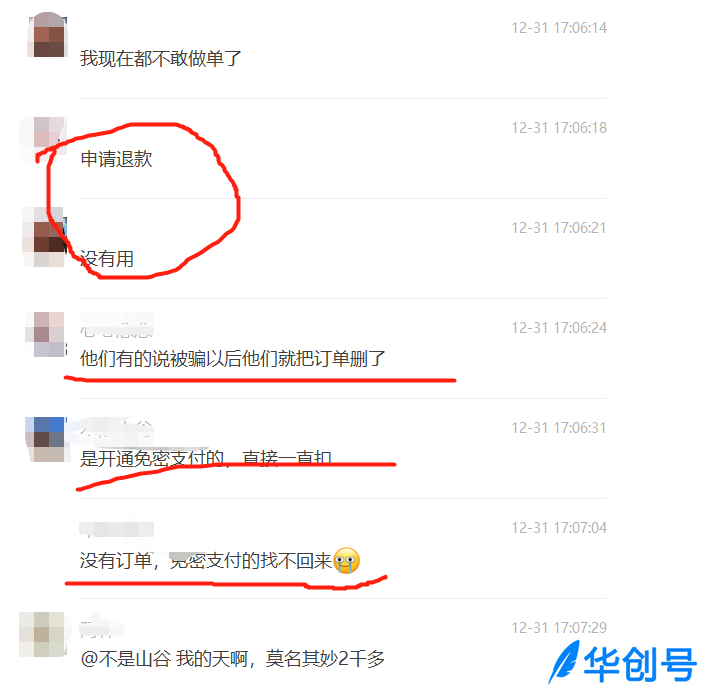Select message 他们有的说被骗以后他们就把订单删了
The image size is (702, 687).
tap(232, 359)
